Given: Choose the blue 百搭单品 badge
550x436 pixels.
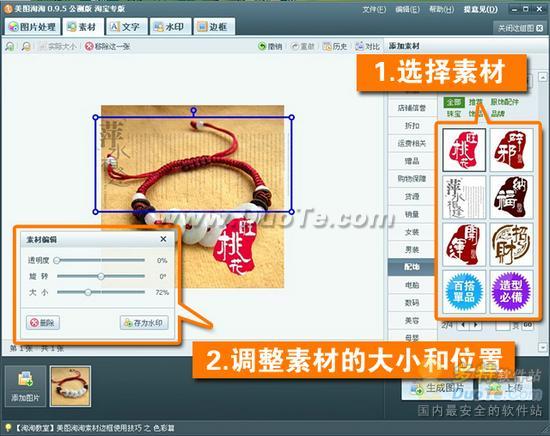Looking at the screenshot, I should (x=464, y=292).
